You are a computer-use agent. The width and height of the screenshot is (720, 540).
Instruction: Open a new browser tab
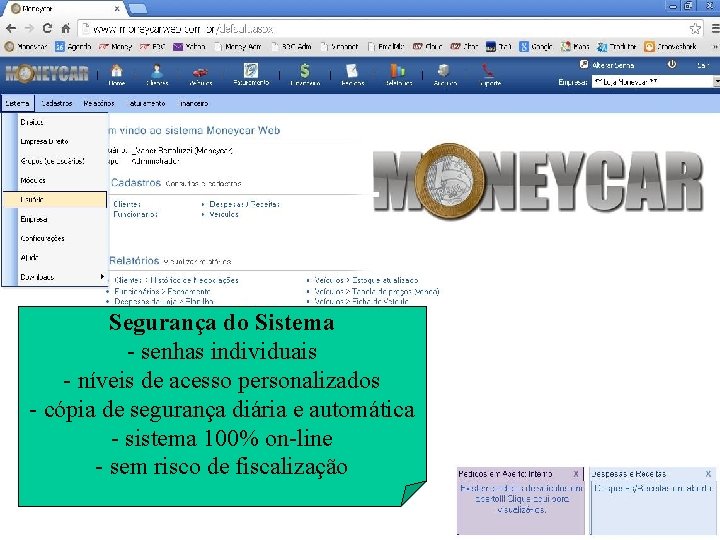138,8
